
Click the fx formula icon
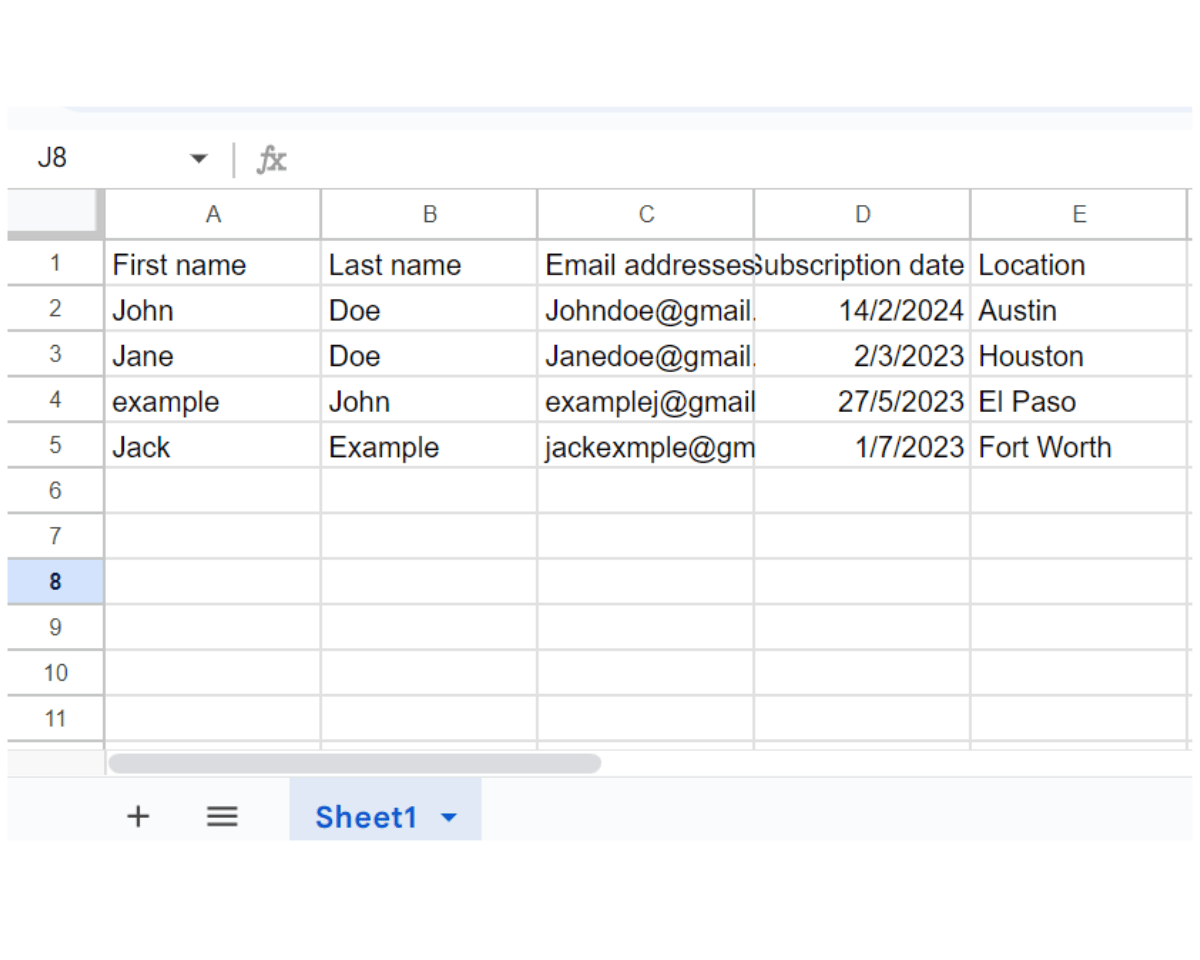click(271, 159)
